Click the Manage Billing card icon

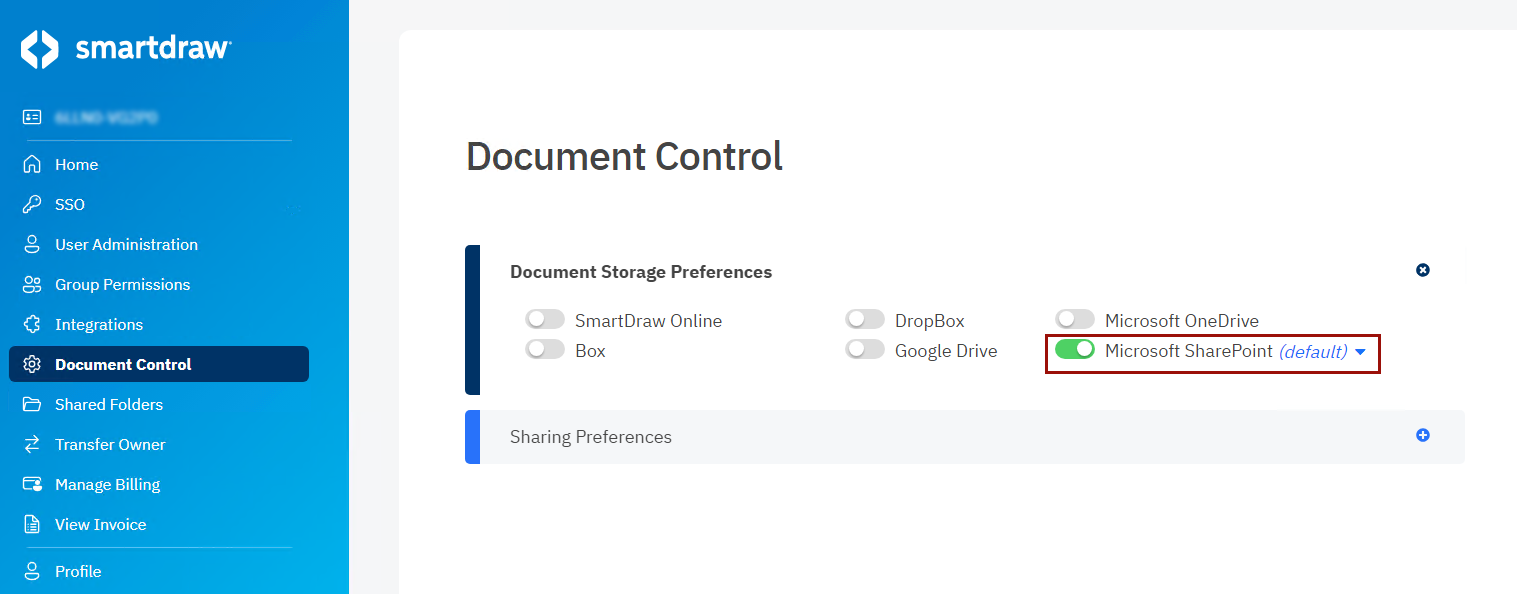point(30,484)
